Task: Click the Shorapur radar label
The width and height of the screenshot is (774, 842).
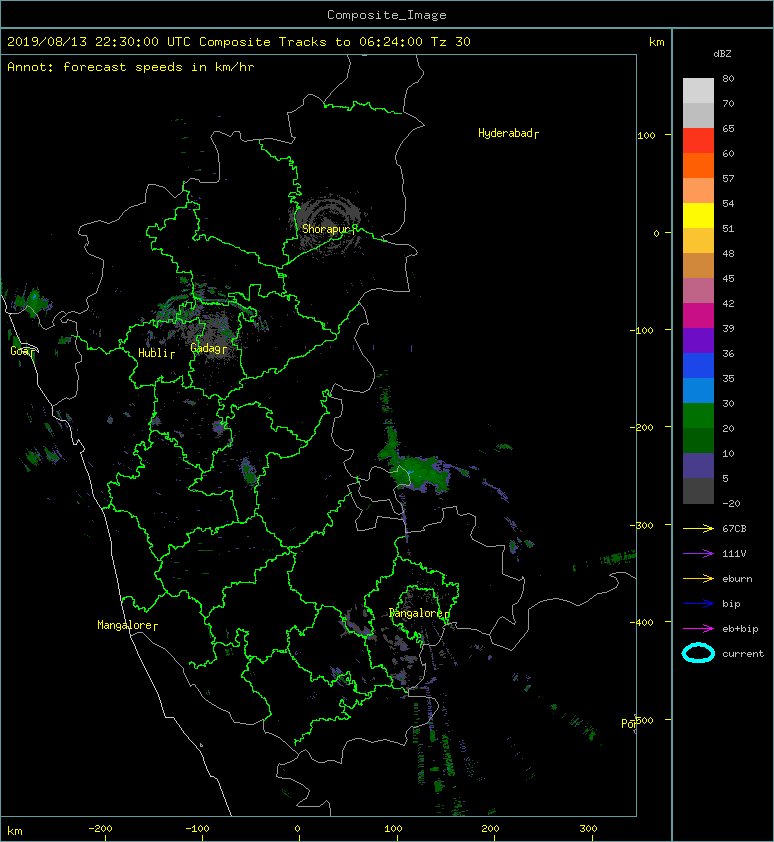Action: click(329, 229)
